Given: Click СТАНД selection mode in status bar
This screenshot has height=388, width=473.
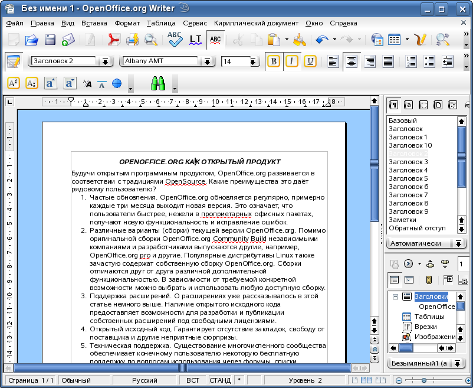Looking at the screenshot, I should (220, 380).
